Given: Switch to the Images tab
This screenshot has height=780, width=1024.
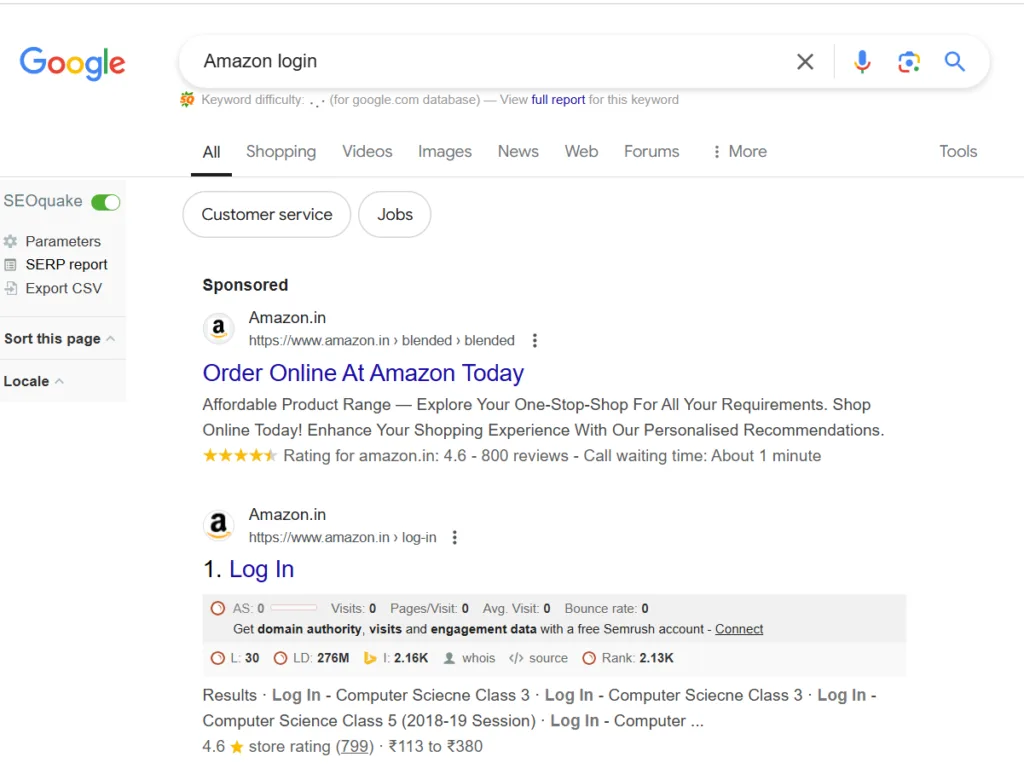Looking at the screenshot, I should click(445, 152).
